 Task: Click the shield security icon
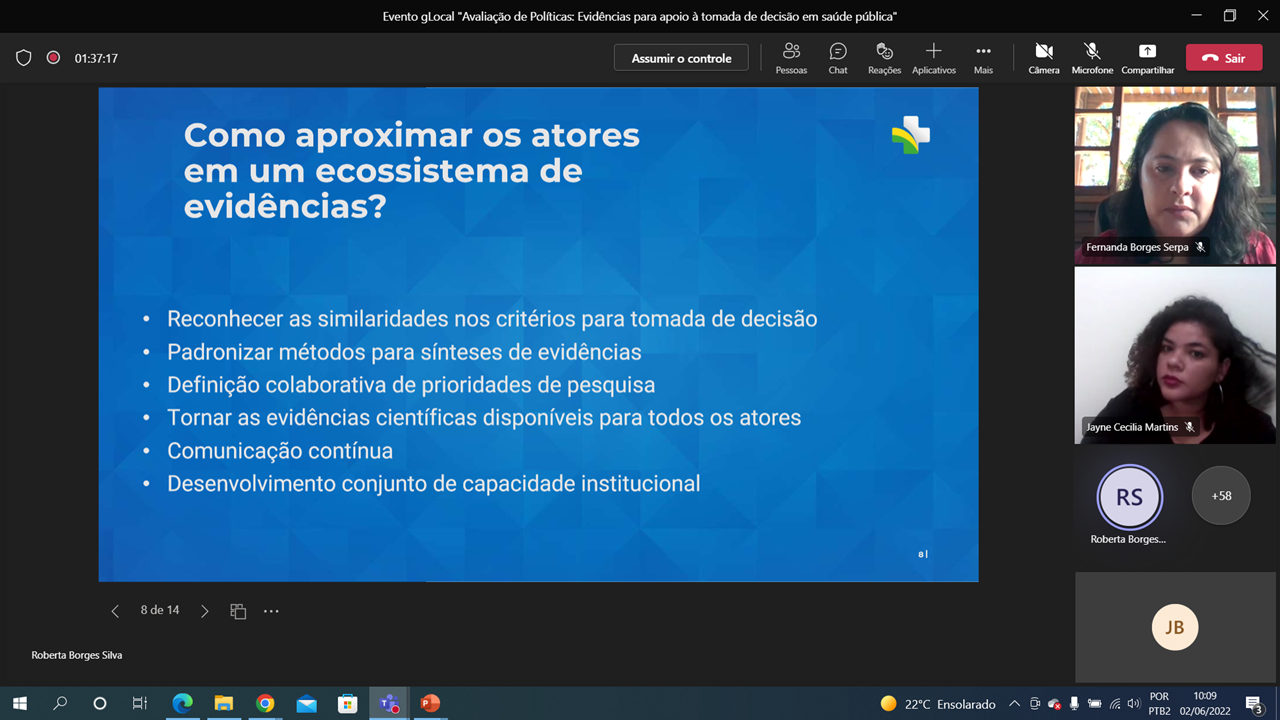24,58
